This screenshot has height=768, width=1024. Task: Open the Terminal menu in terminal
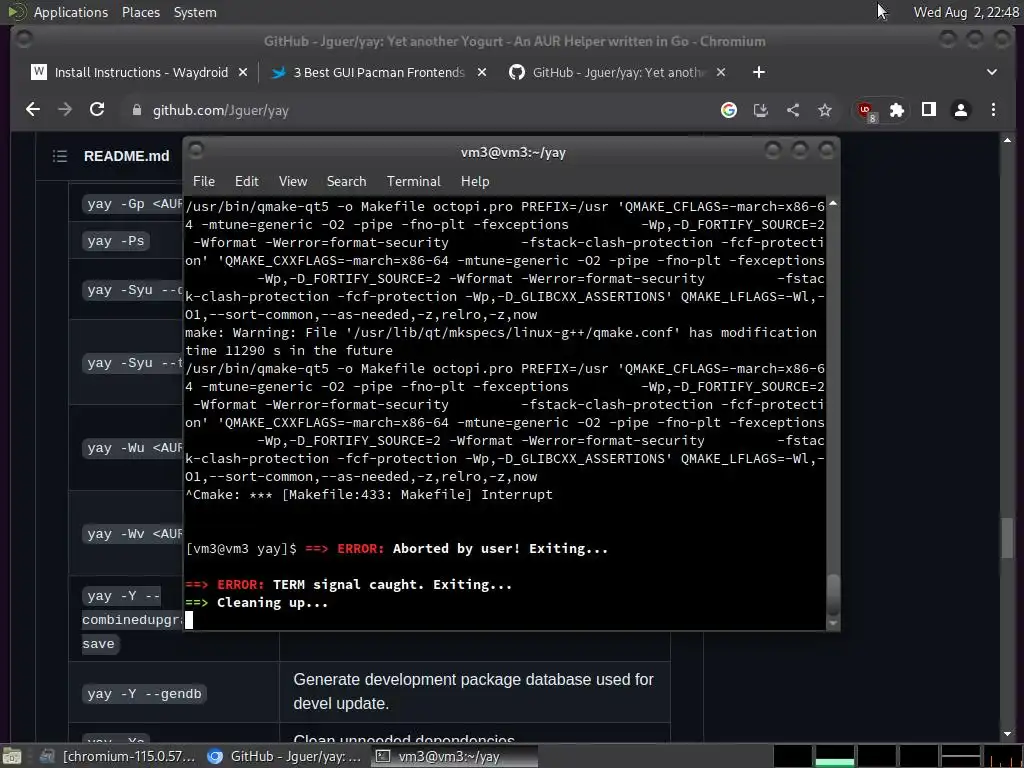[413, 182]
